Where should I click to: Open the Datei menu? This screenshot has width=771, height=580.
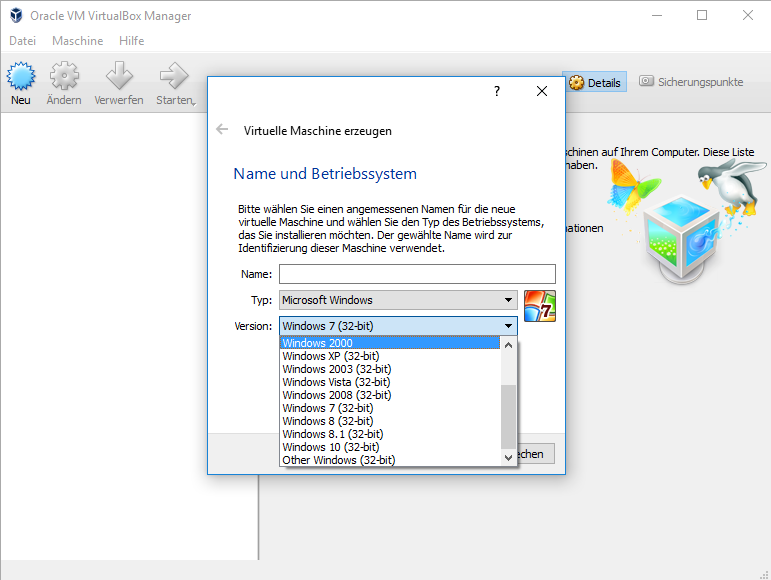pyautogui.click(x=23, y=41)
